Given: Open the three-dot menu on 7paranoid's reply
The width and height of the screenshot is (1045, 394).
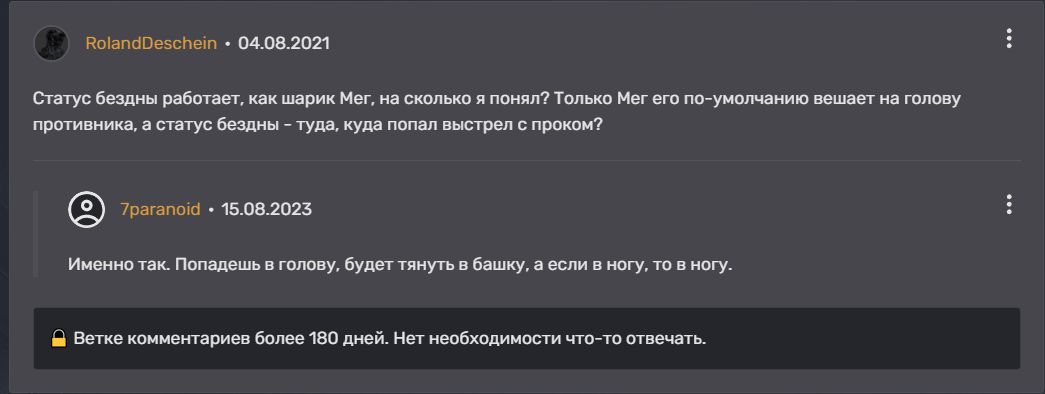Looking at the screenshot, I should 1009,205.
